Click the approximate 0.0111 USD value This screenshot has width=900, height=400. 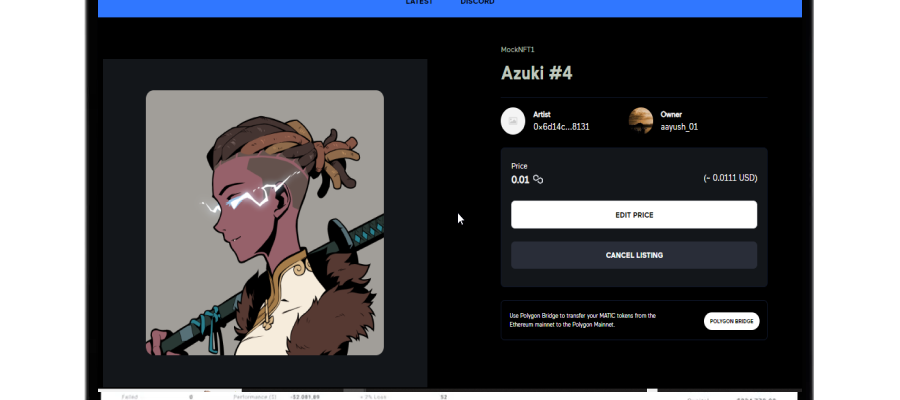point(730,178)
